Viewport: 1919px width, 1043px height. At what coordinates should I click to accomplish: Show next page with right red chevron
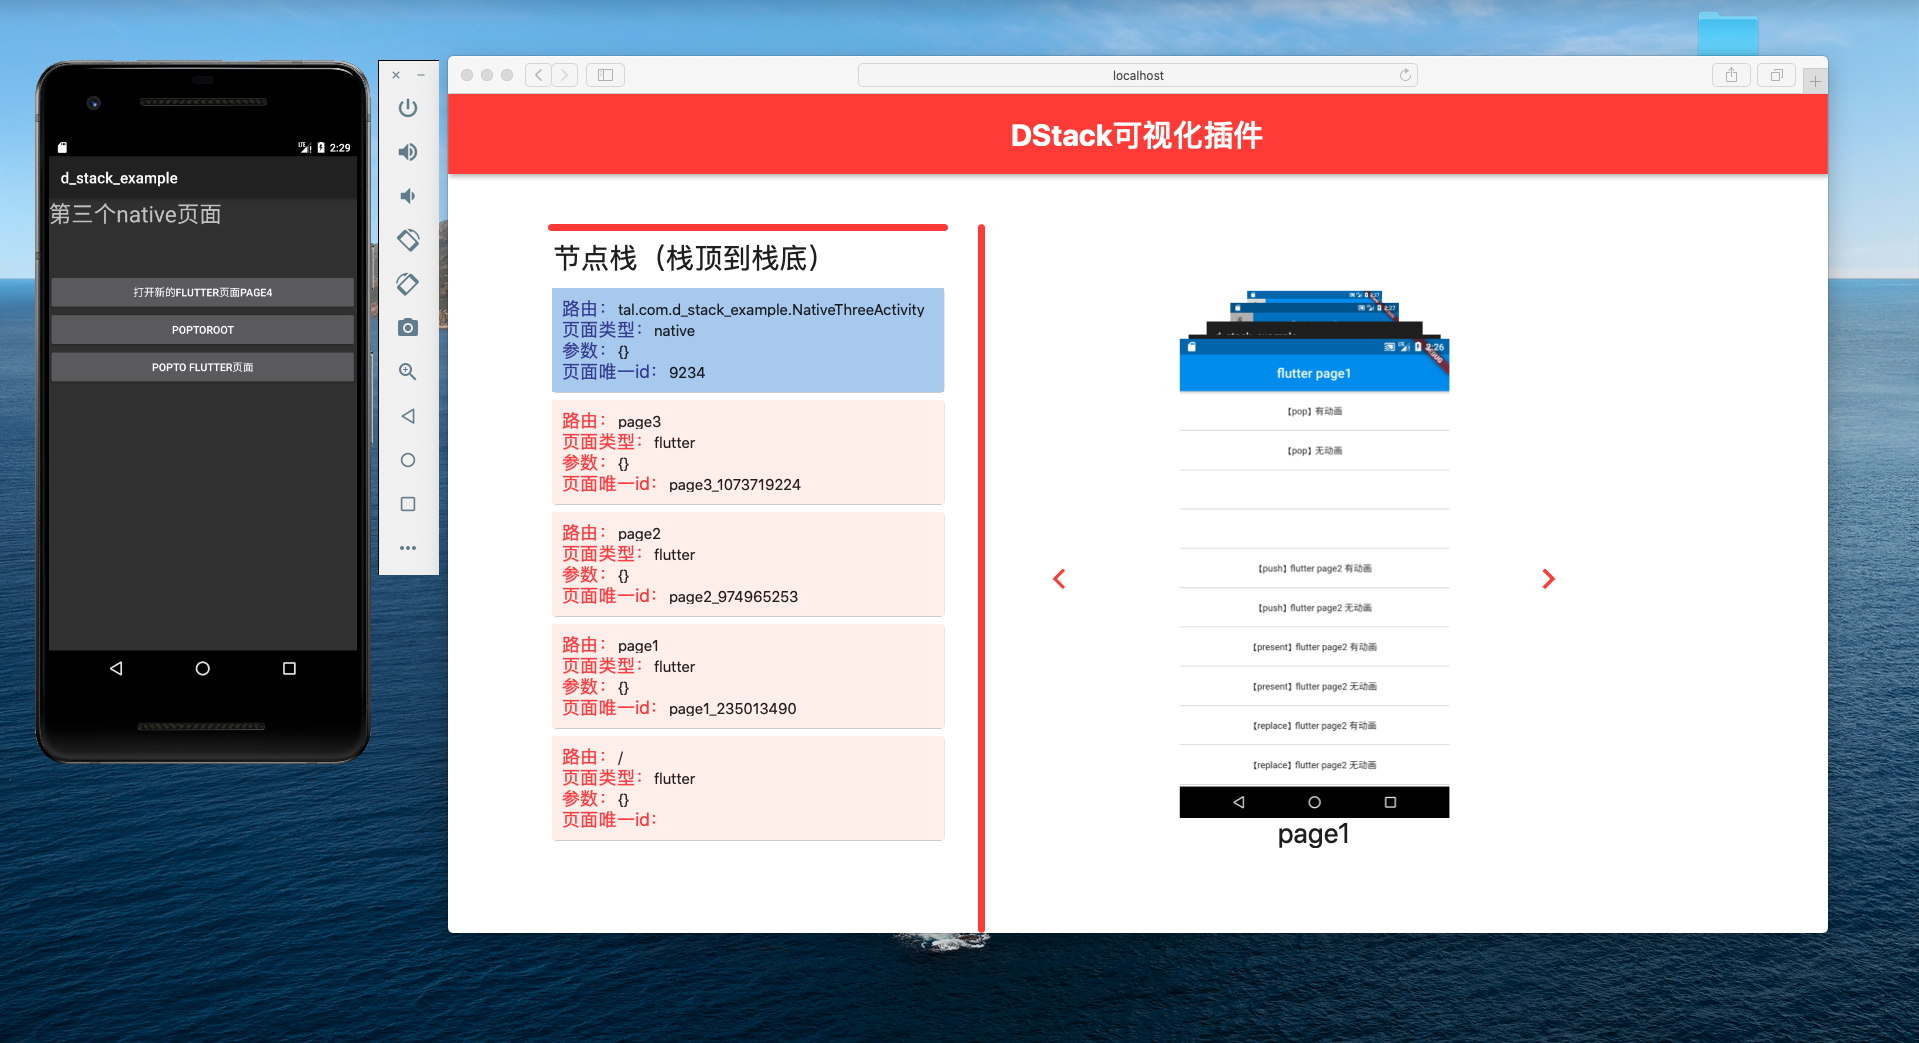(1548, 579)
